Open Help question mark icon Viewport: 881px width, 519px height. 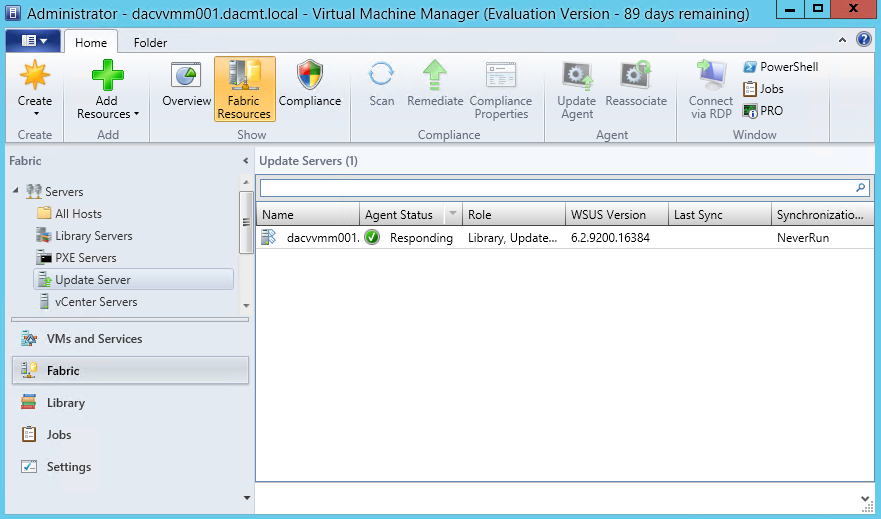pyautogui.click(x=864, y=39)
